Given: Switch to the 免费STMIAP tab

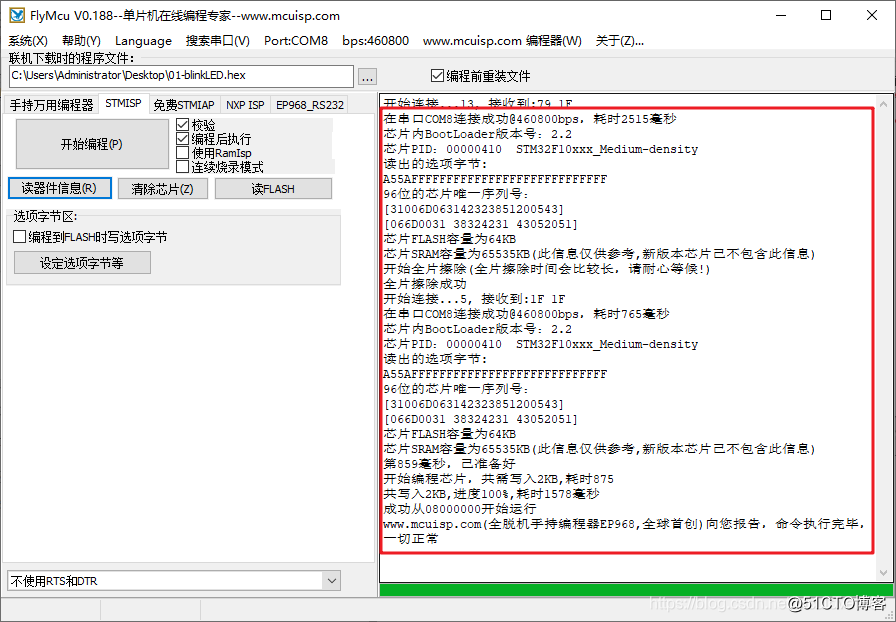Looking at the screenshot, I should click(184, 105).
